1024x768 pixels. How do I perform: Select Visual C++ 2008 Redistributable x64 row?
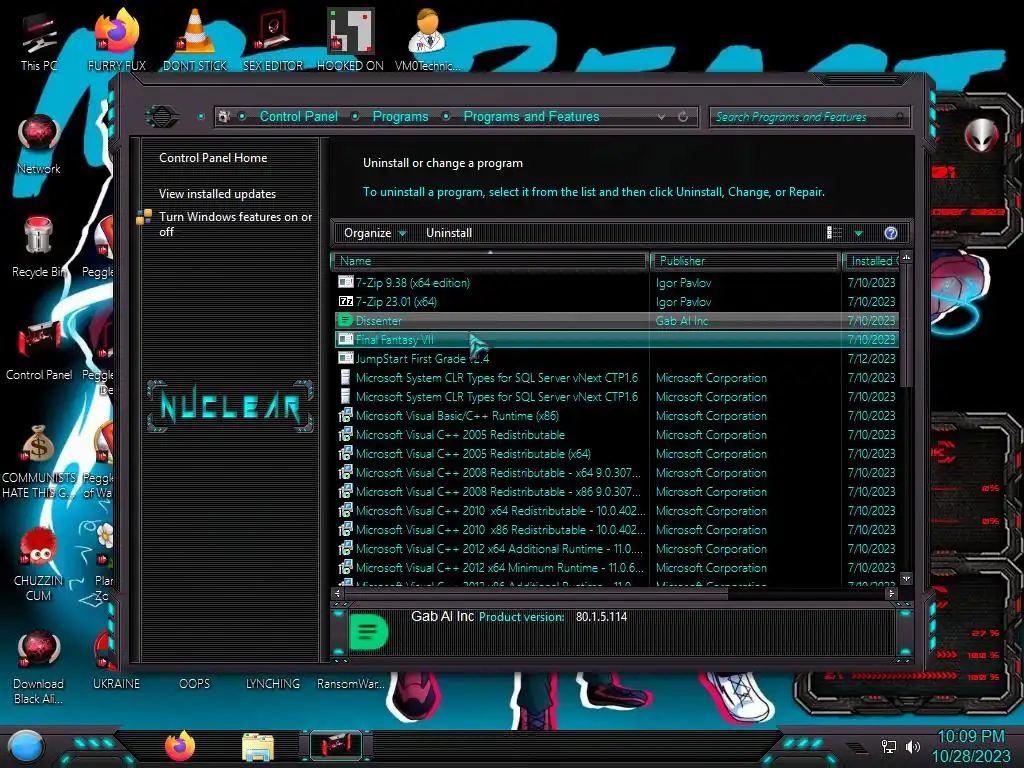tap(617, 472)
